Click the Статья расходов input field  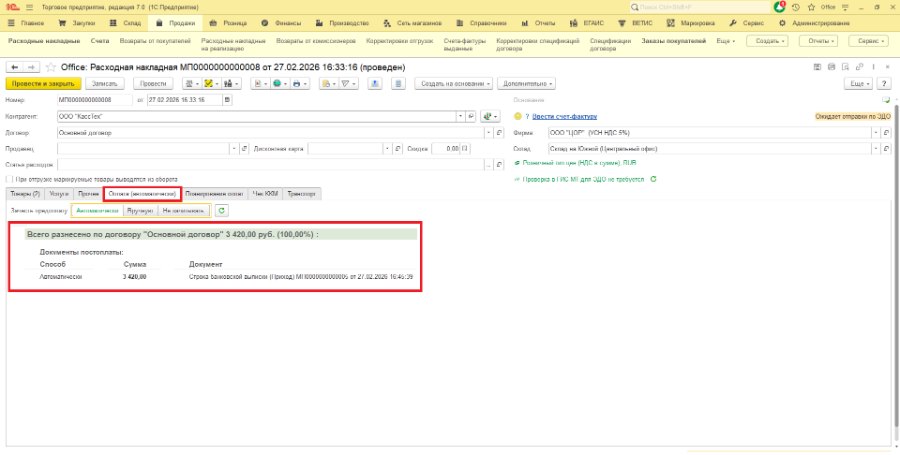[270, 165]
